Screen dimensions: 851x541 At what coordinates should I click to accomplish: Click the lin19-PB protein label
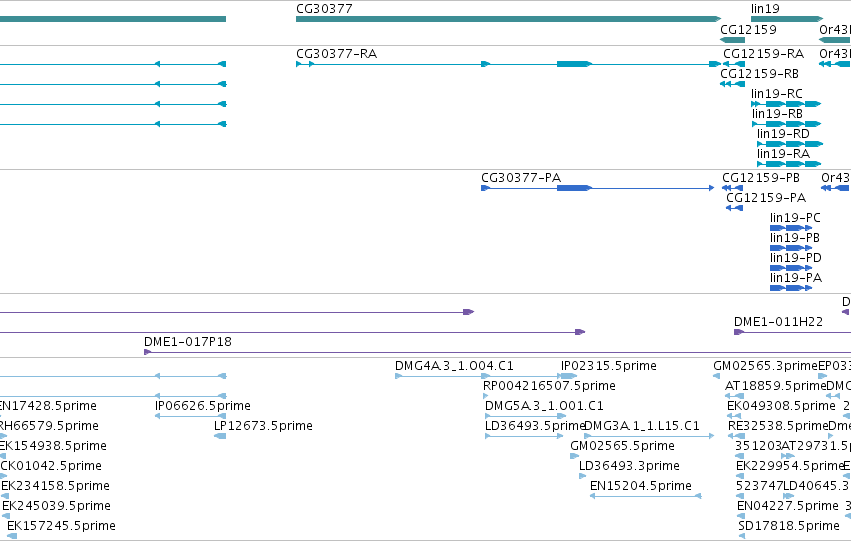click(x=795, y=238)
